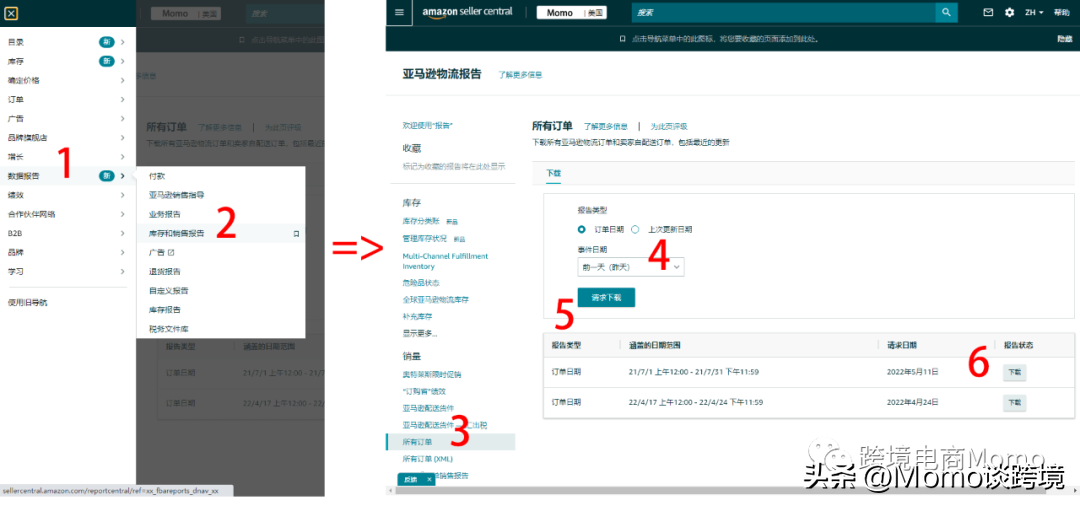Screen dimensions: 1080x506
Task: Open the 事件日期 dropdown 前一天(昨天)
Action: coord(630,266)
